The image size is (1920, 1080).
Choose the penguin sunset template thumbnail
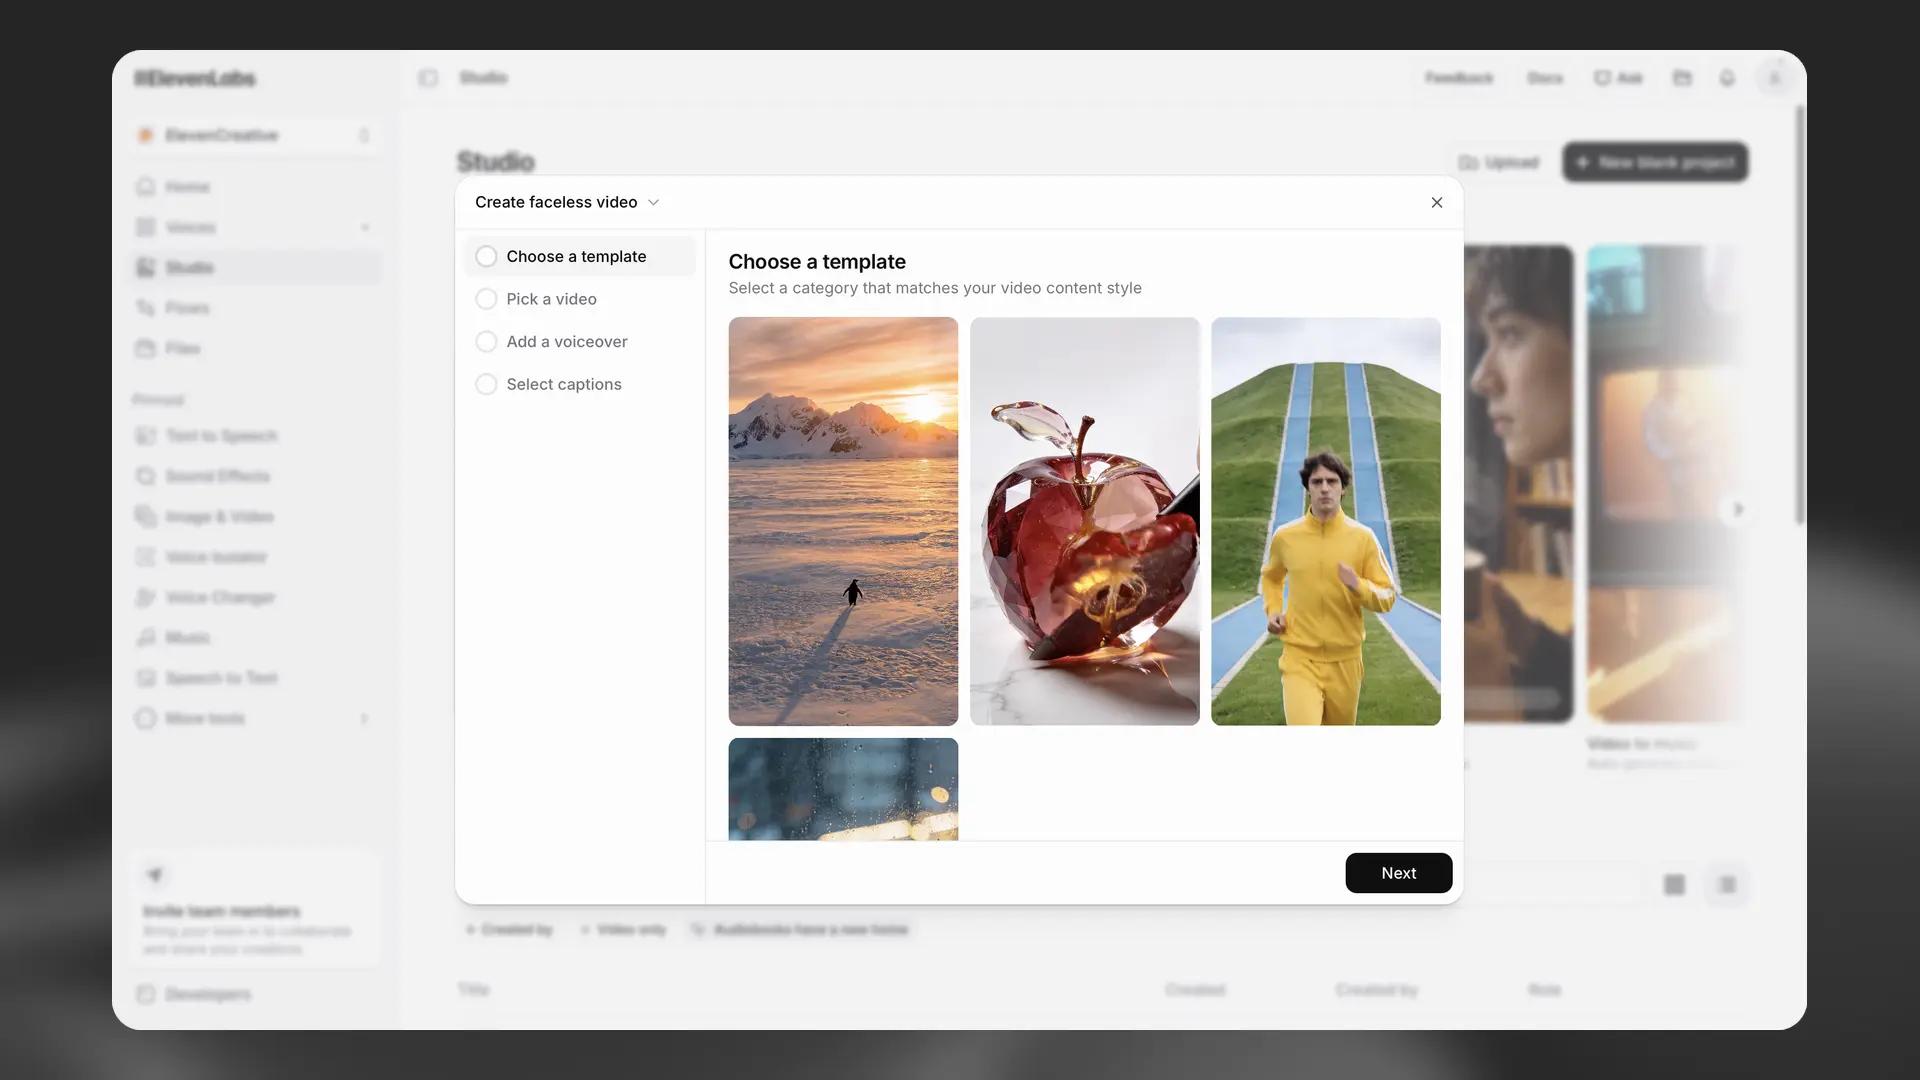tap(843, 521)
